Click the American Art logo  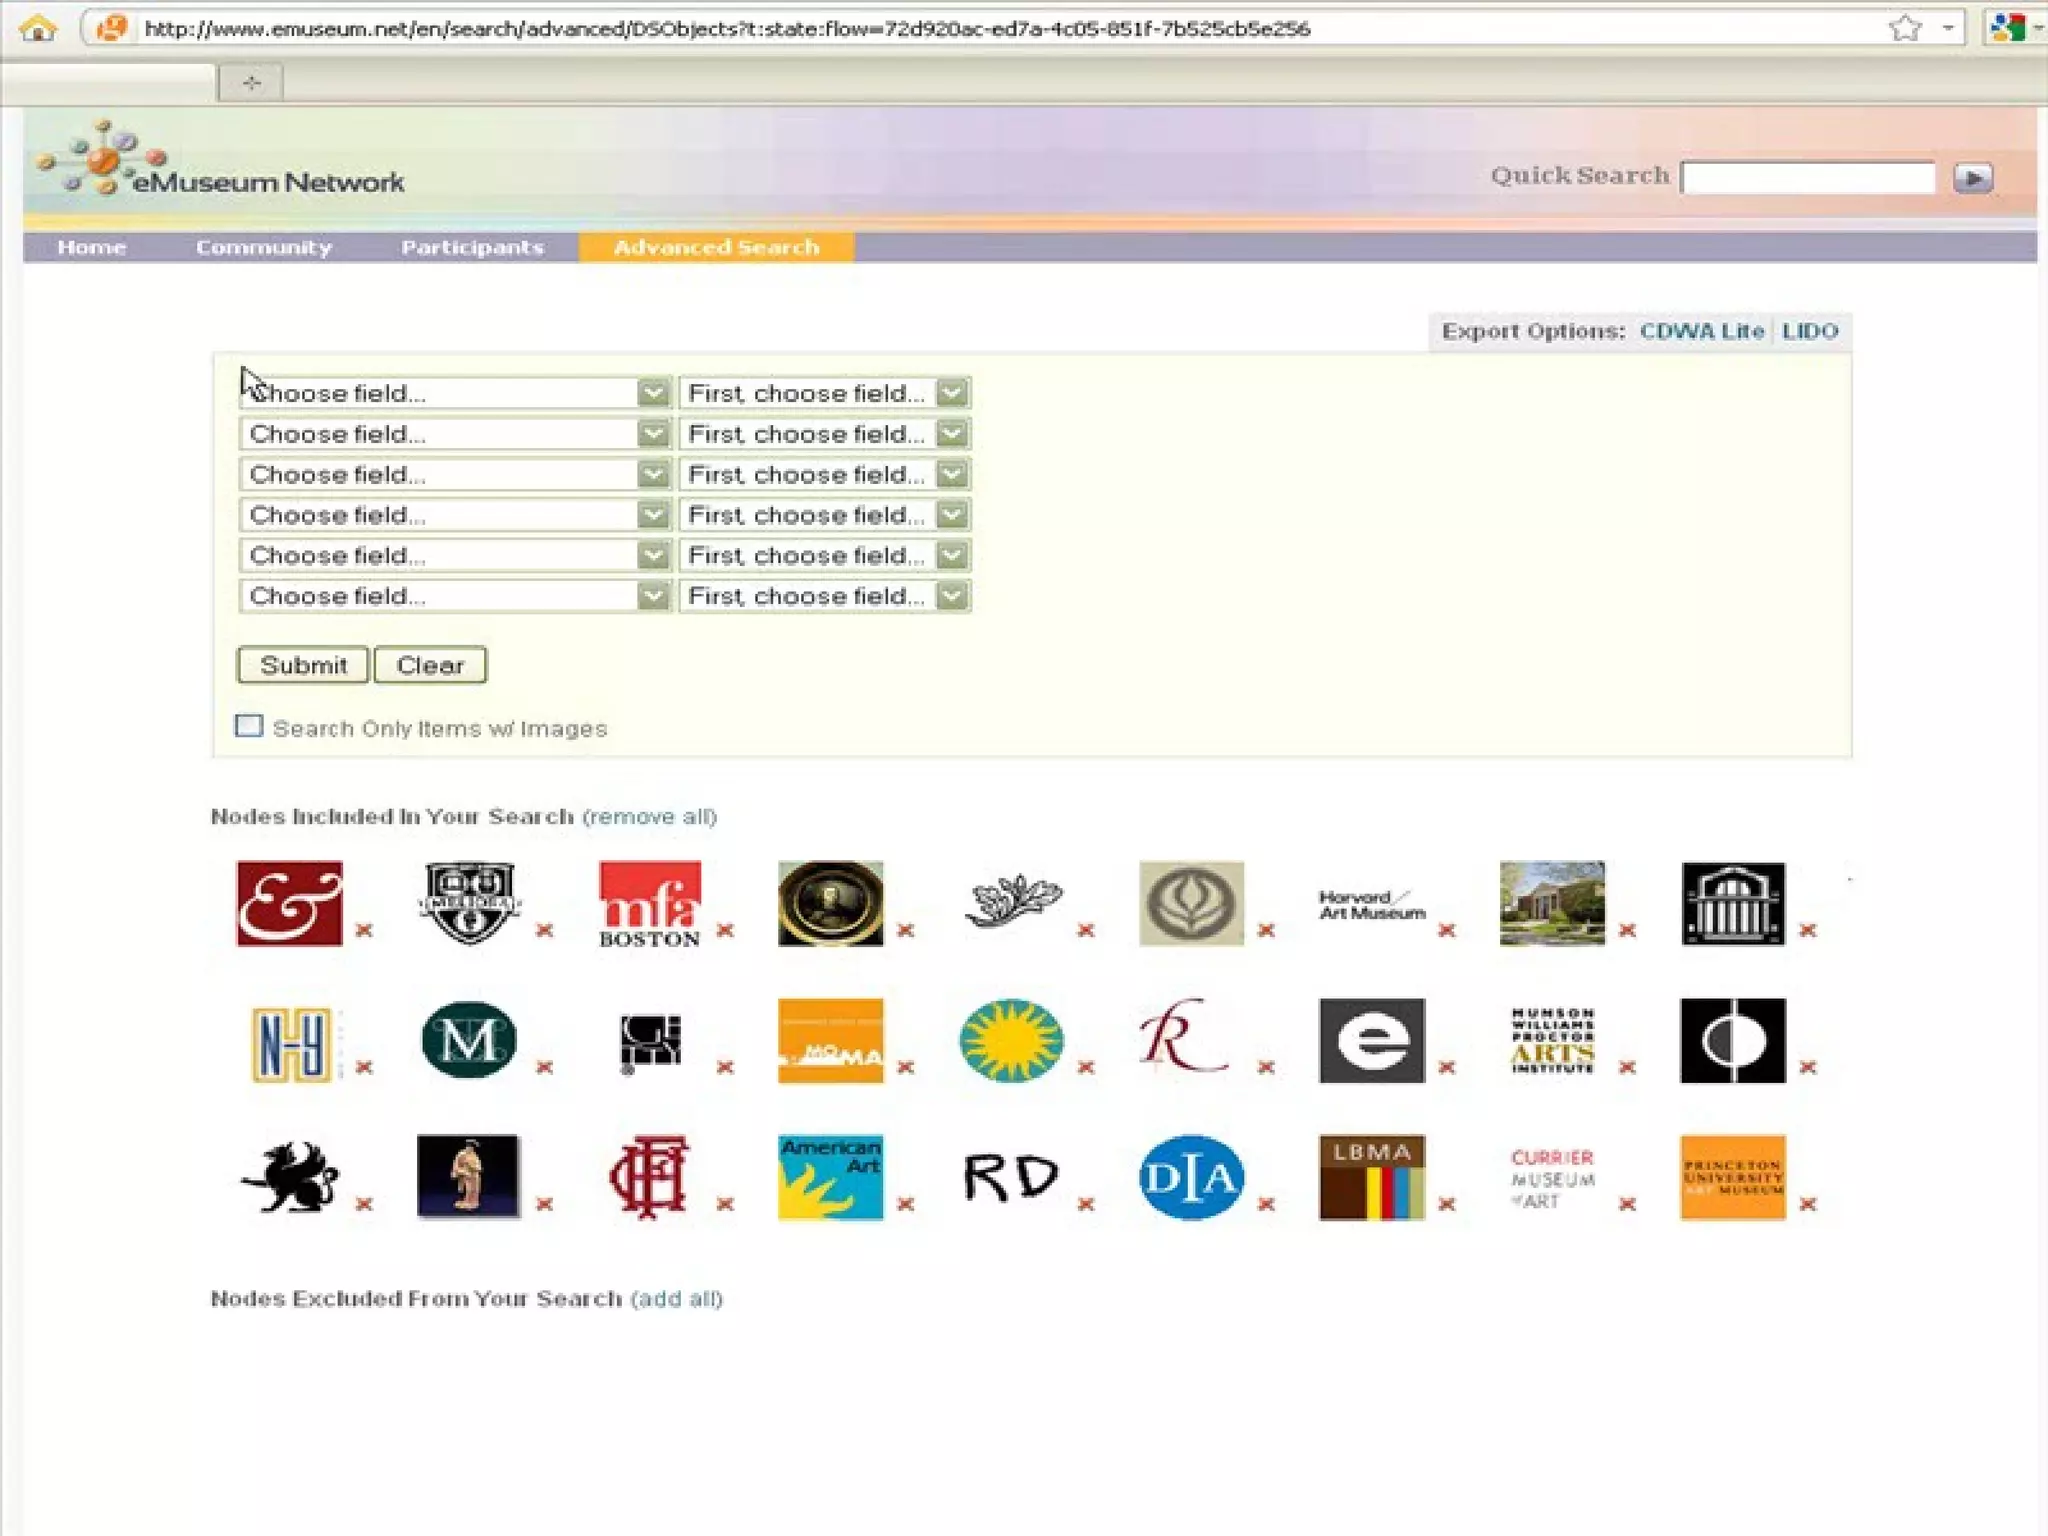click(830, 1177)
